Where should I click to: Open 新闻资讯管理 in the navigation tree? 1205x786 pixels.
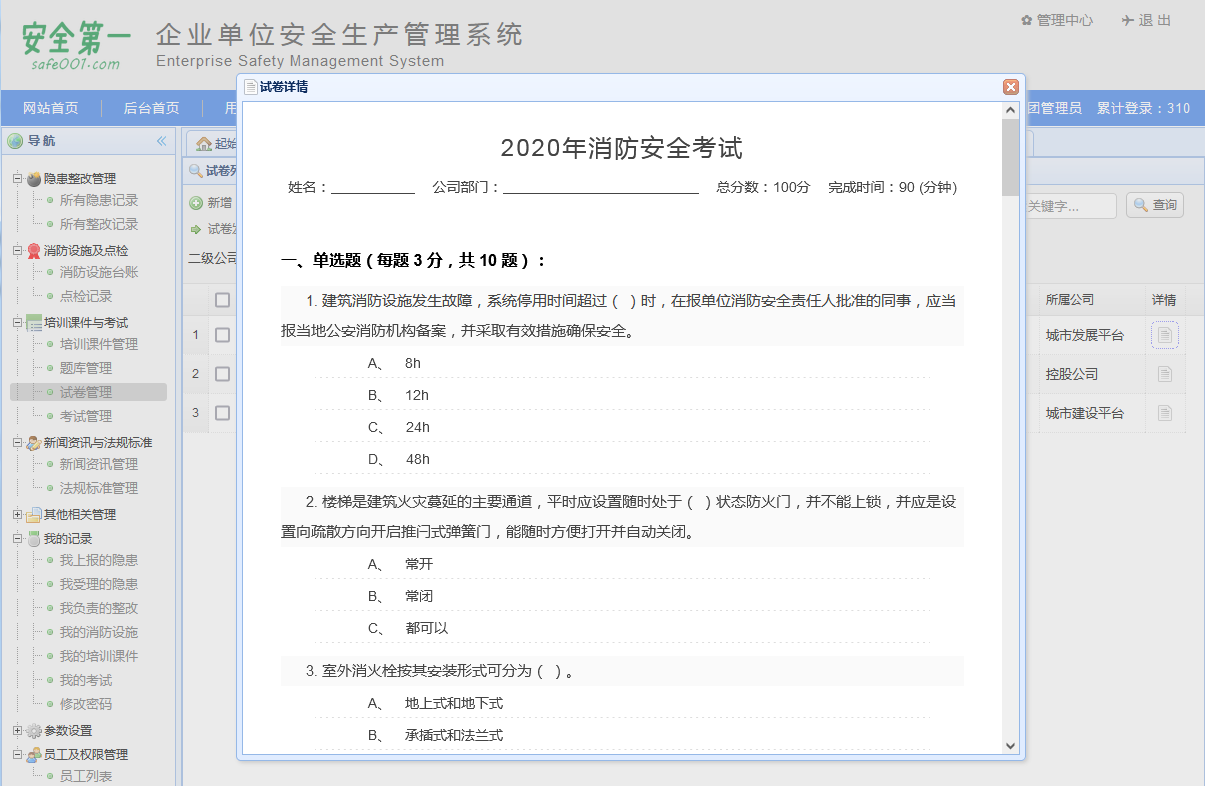pos(99,464)
